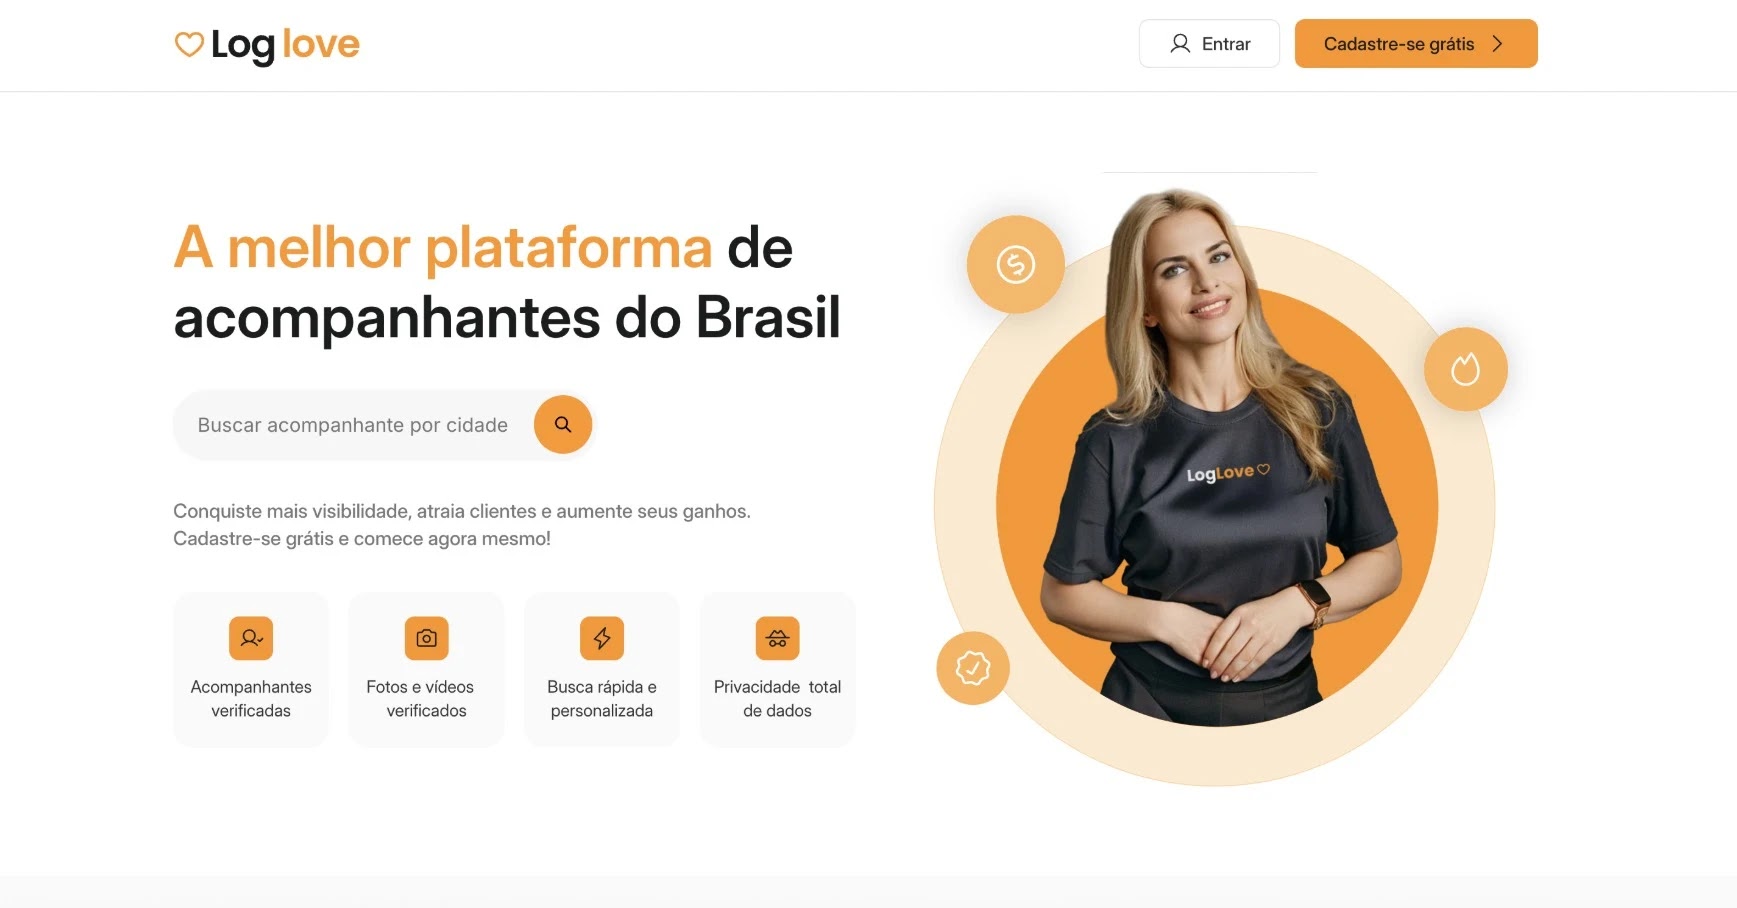Click the lightning bolt icon for Busca rápida
Viewport: 1737px width, 908px height.
point(602,638)
